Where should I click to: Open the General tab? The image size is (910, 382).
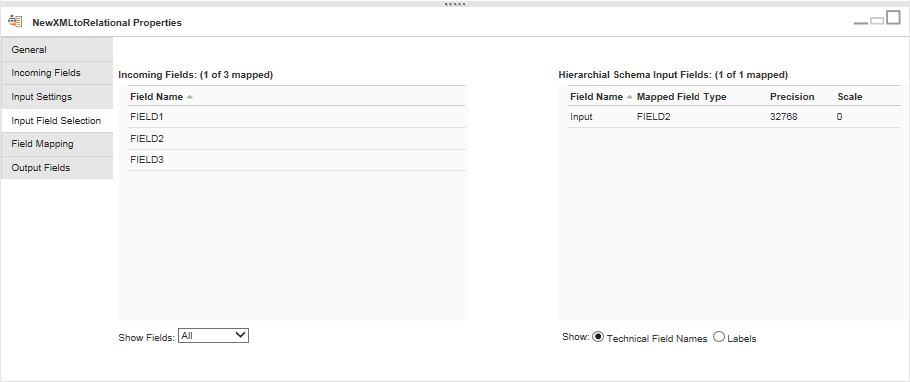pyautogui.click(x=57, y=50)
